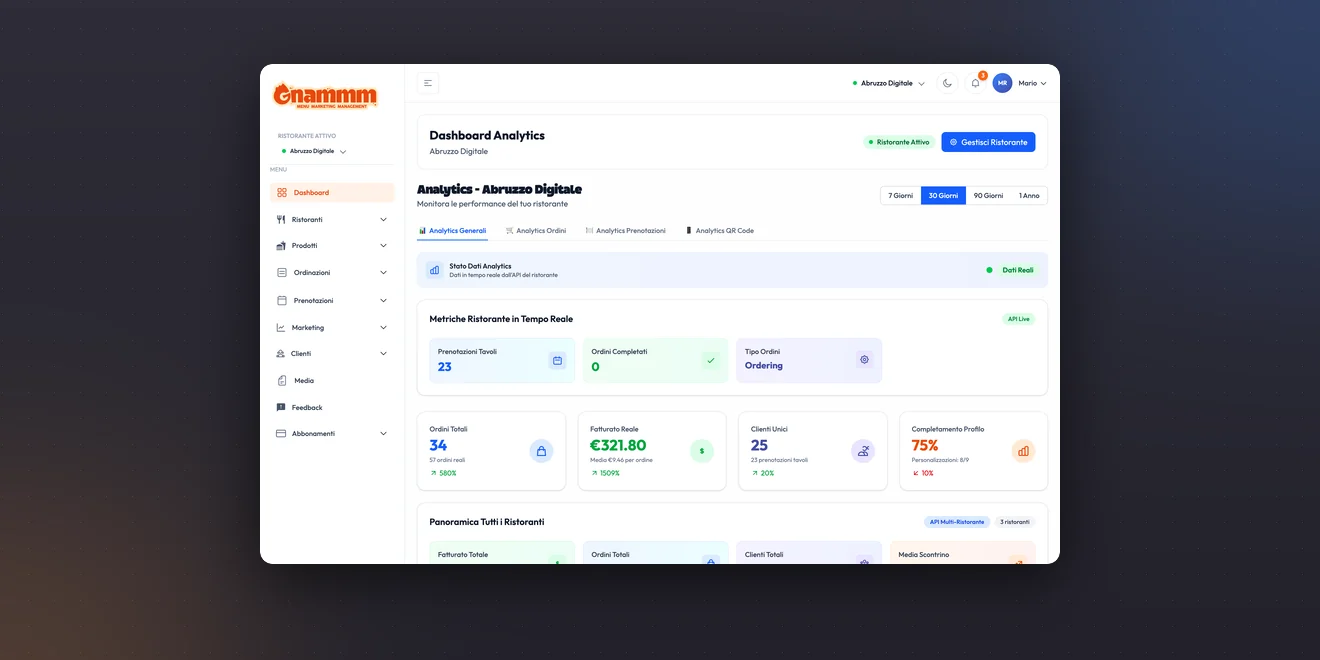Switch to the Analytics Ordini tab
Viewport: 1320px width, 660px height.
pos(536,231)
